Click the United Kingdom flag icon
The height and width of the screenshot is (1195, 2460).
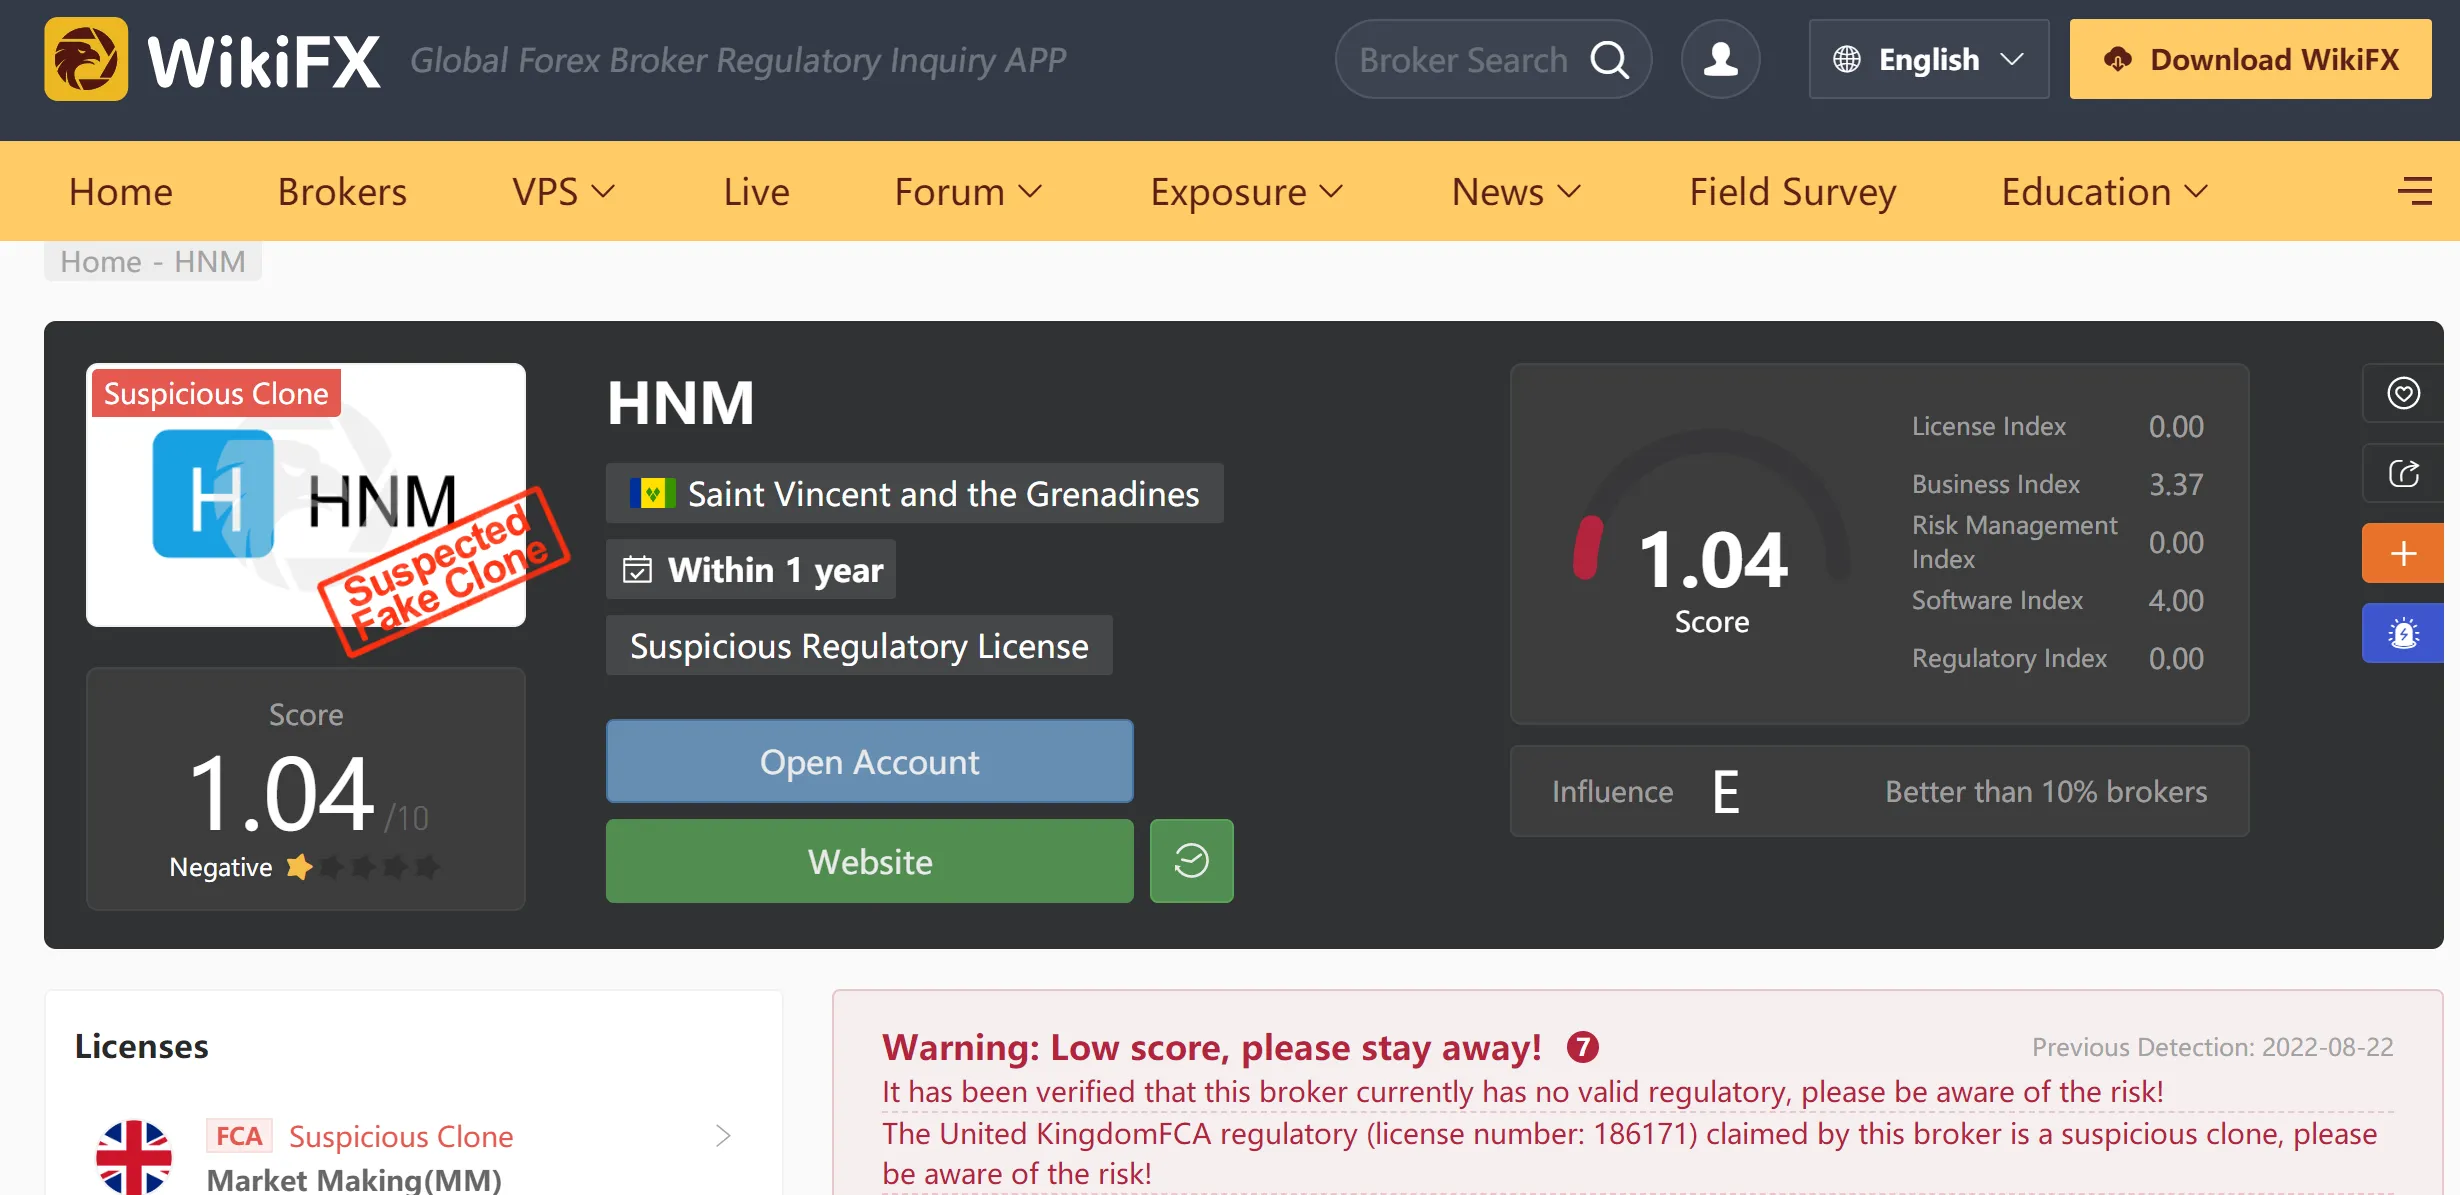click(134, 1157)
